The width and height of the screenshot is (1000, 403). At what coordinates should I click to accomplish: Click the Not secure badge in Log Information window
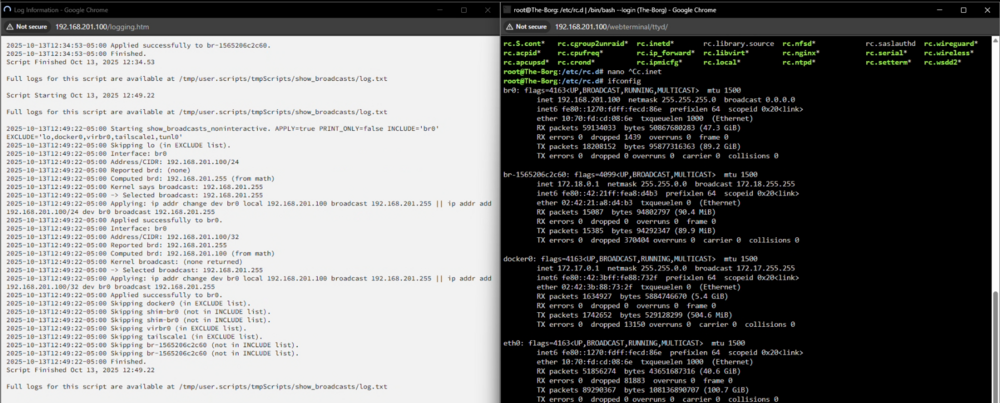click(26, 27)
